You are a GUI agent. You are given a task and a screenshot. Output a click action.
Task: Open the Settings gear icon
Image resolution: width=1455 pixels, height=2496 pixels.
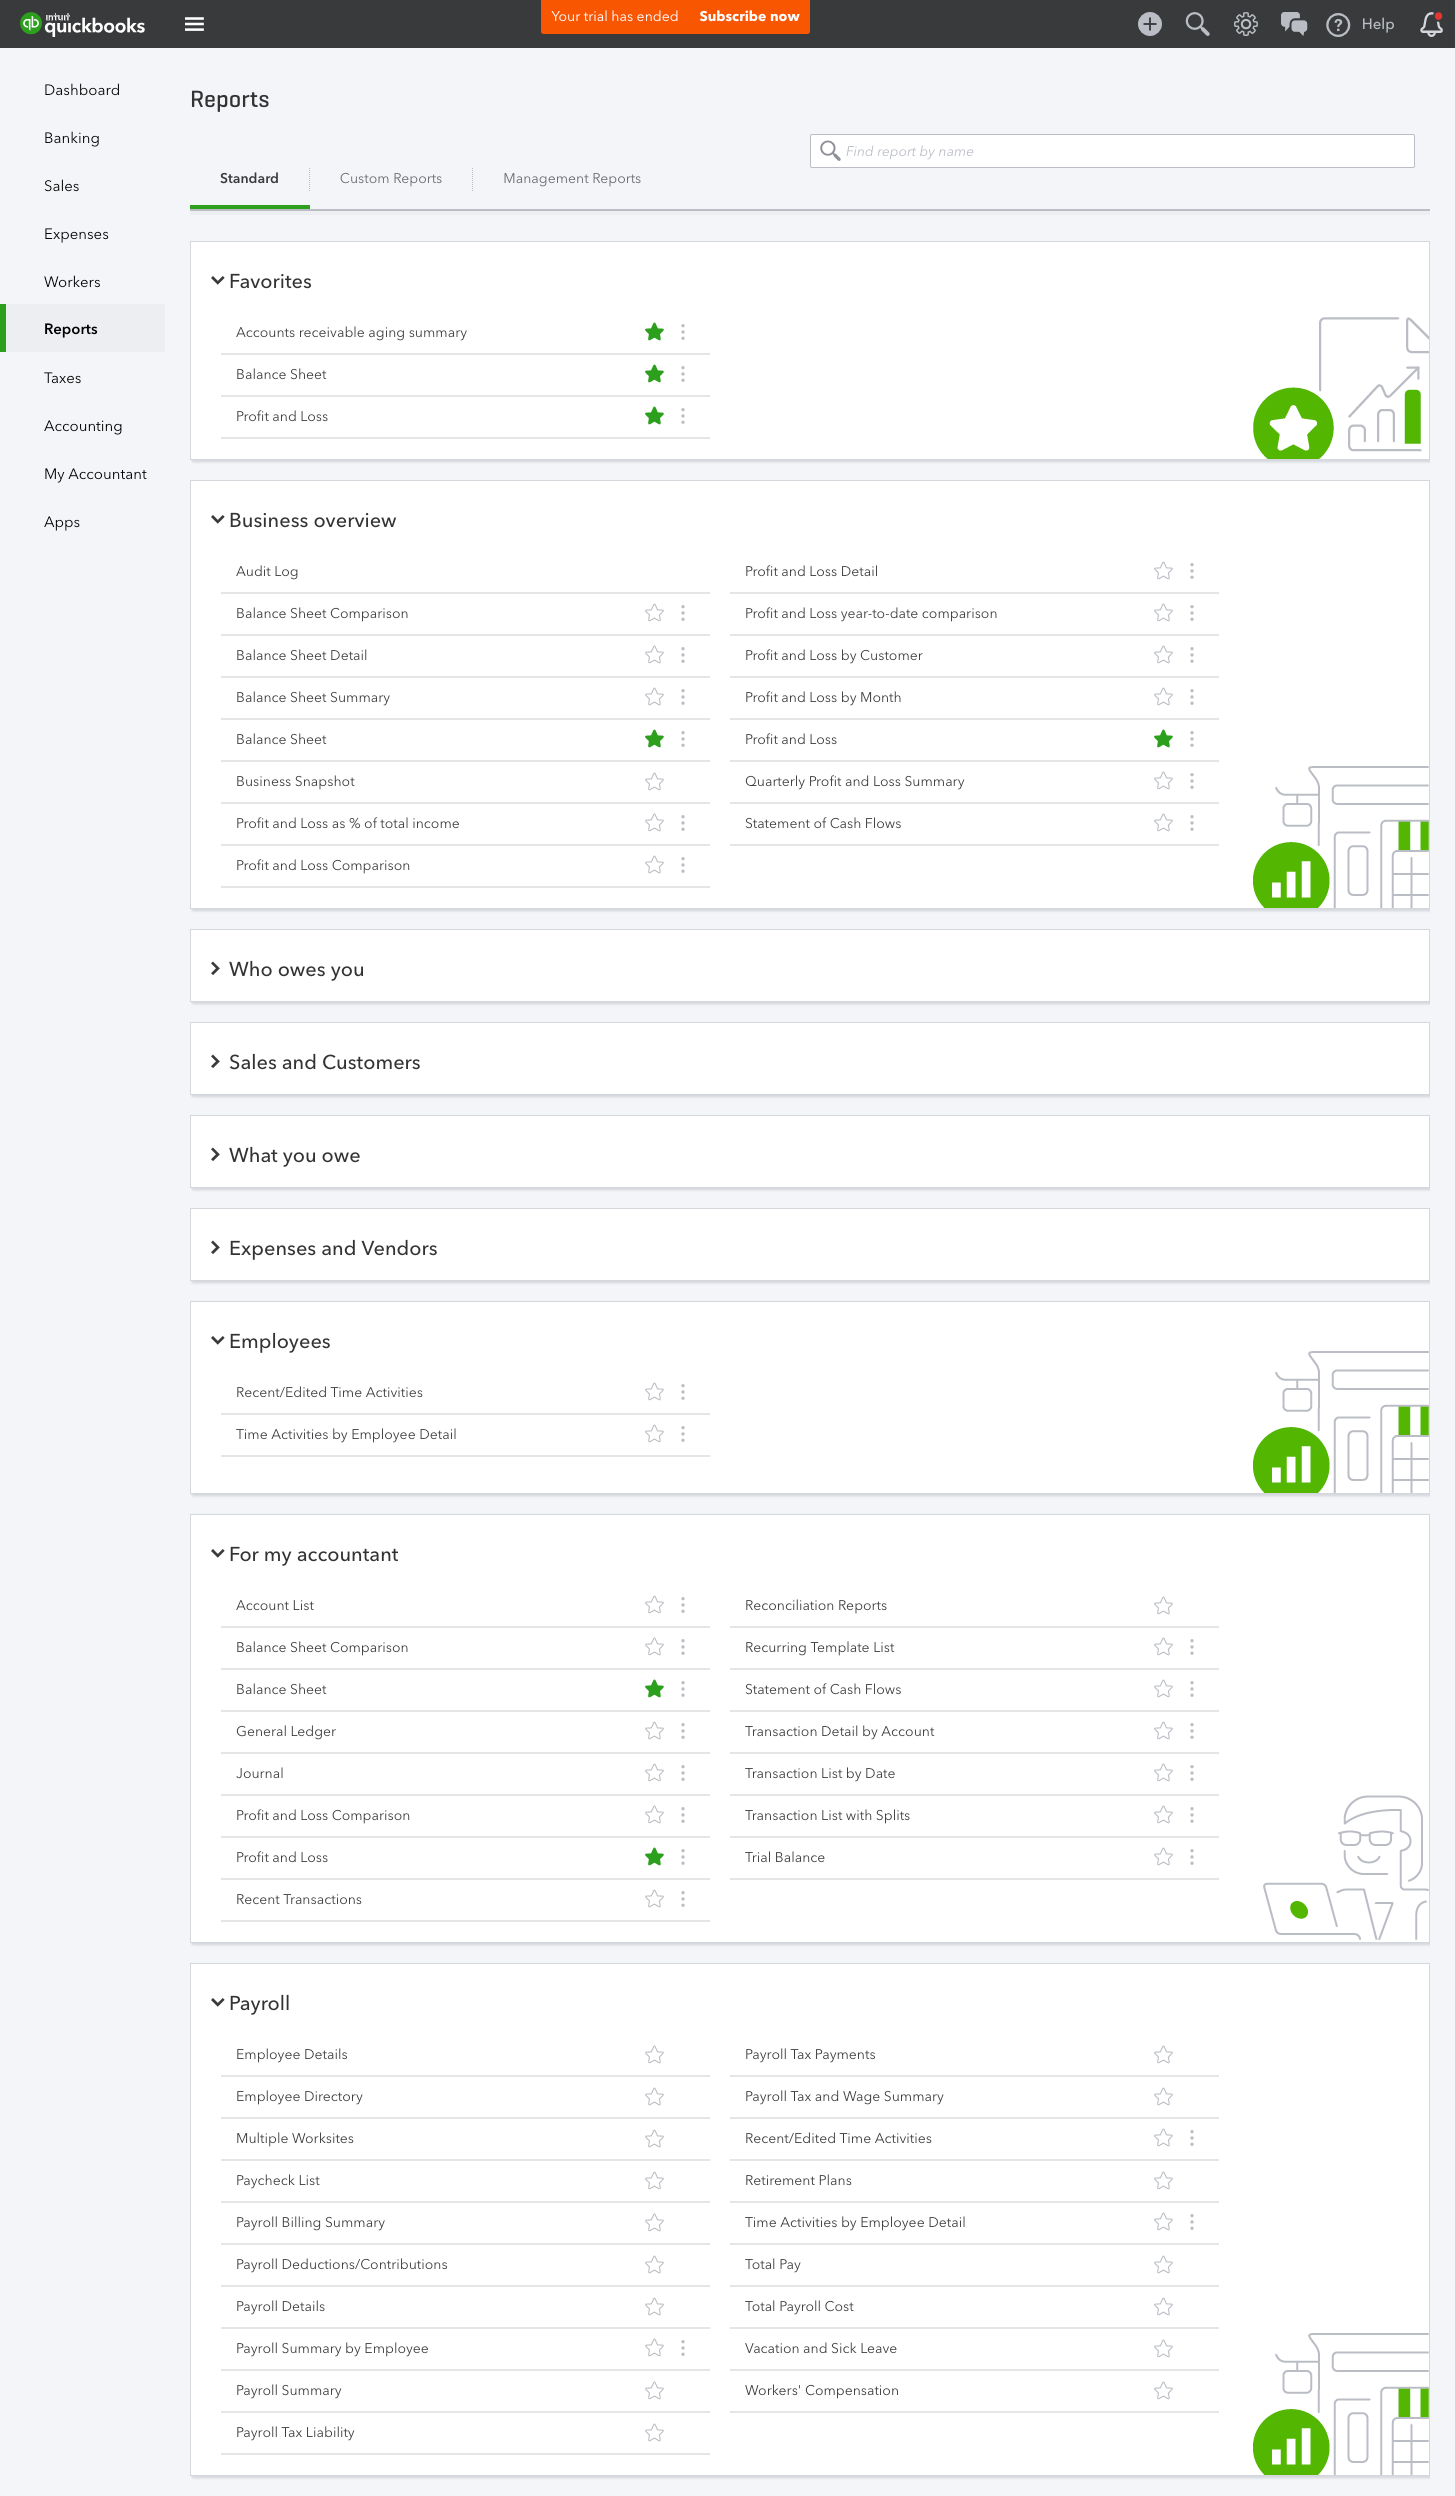[1245, 24]
